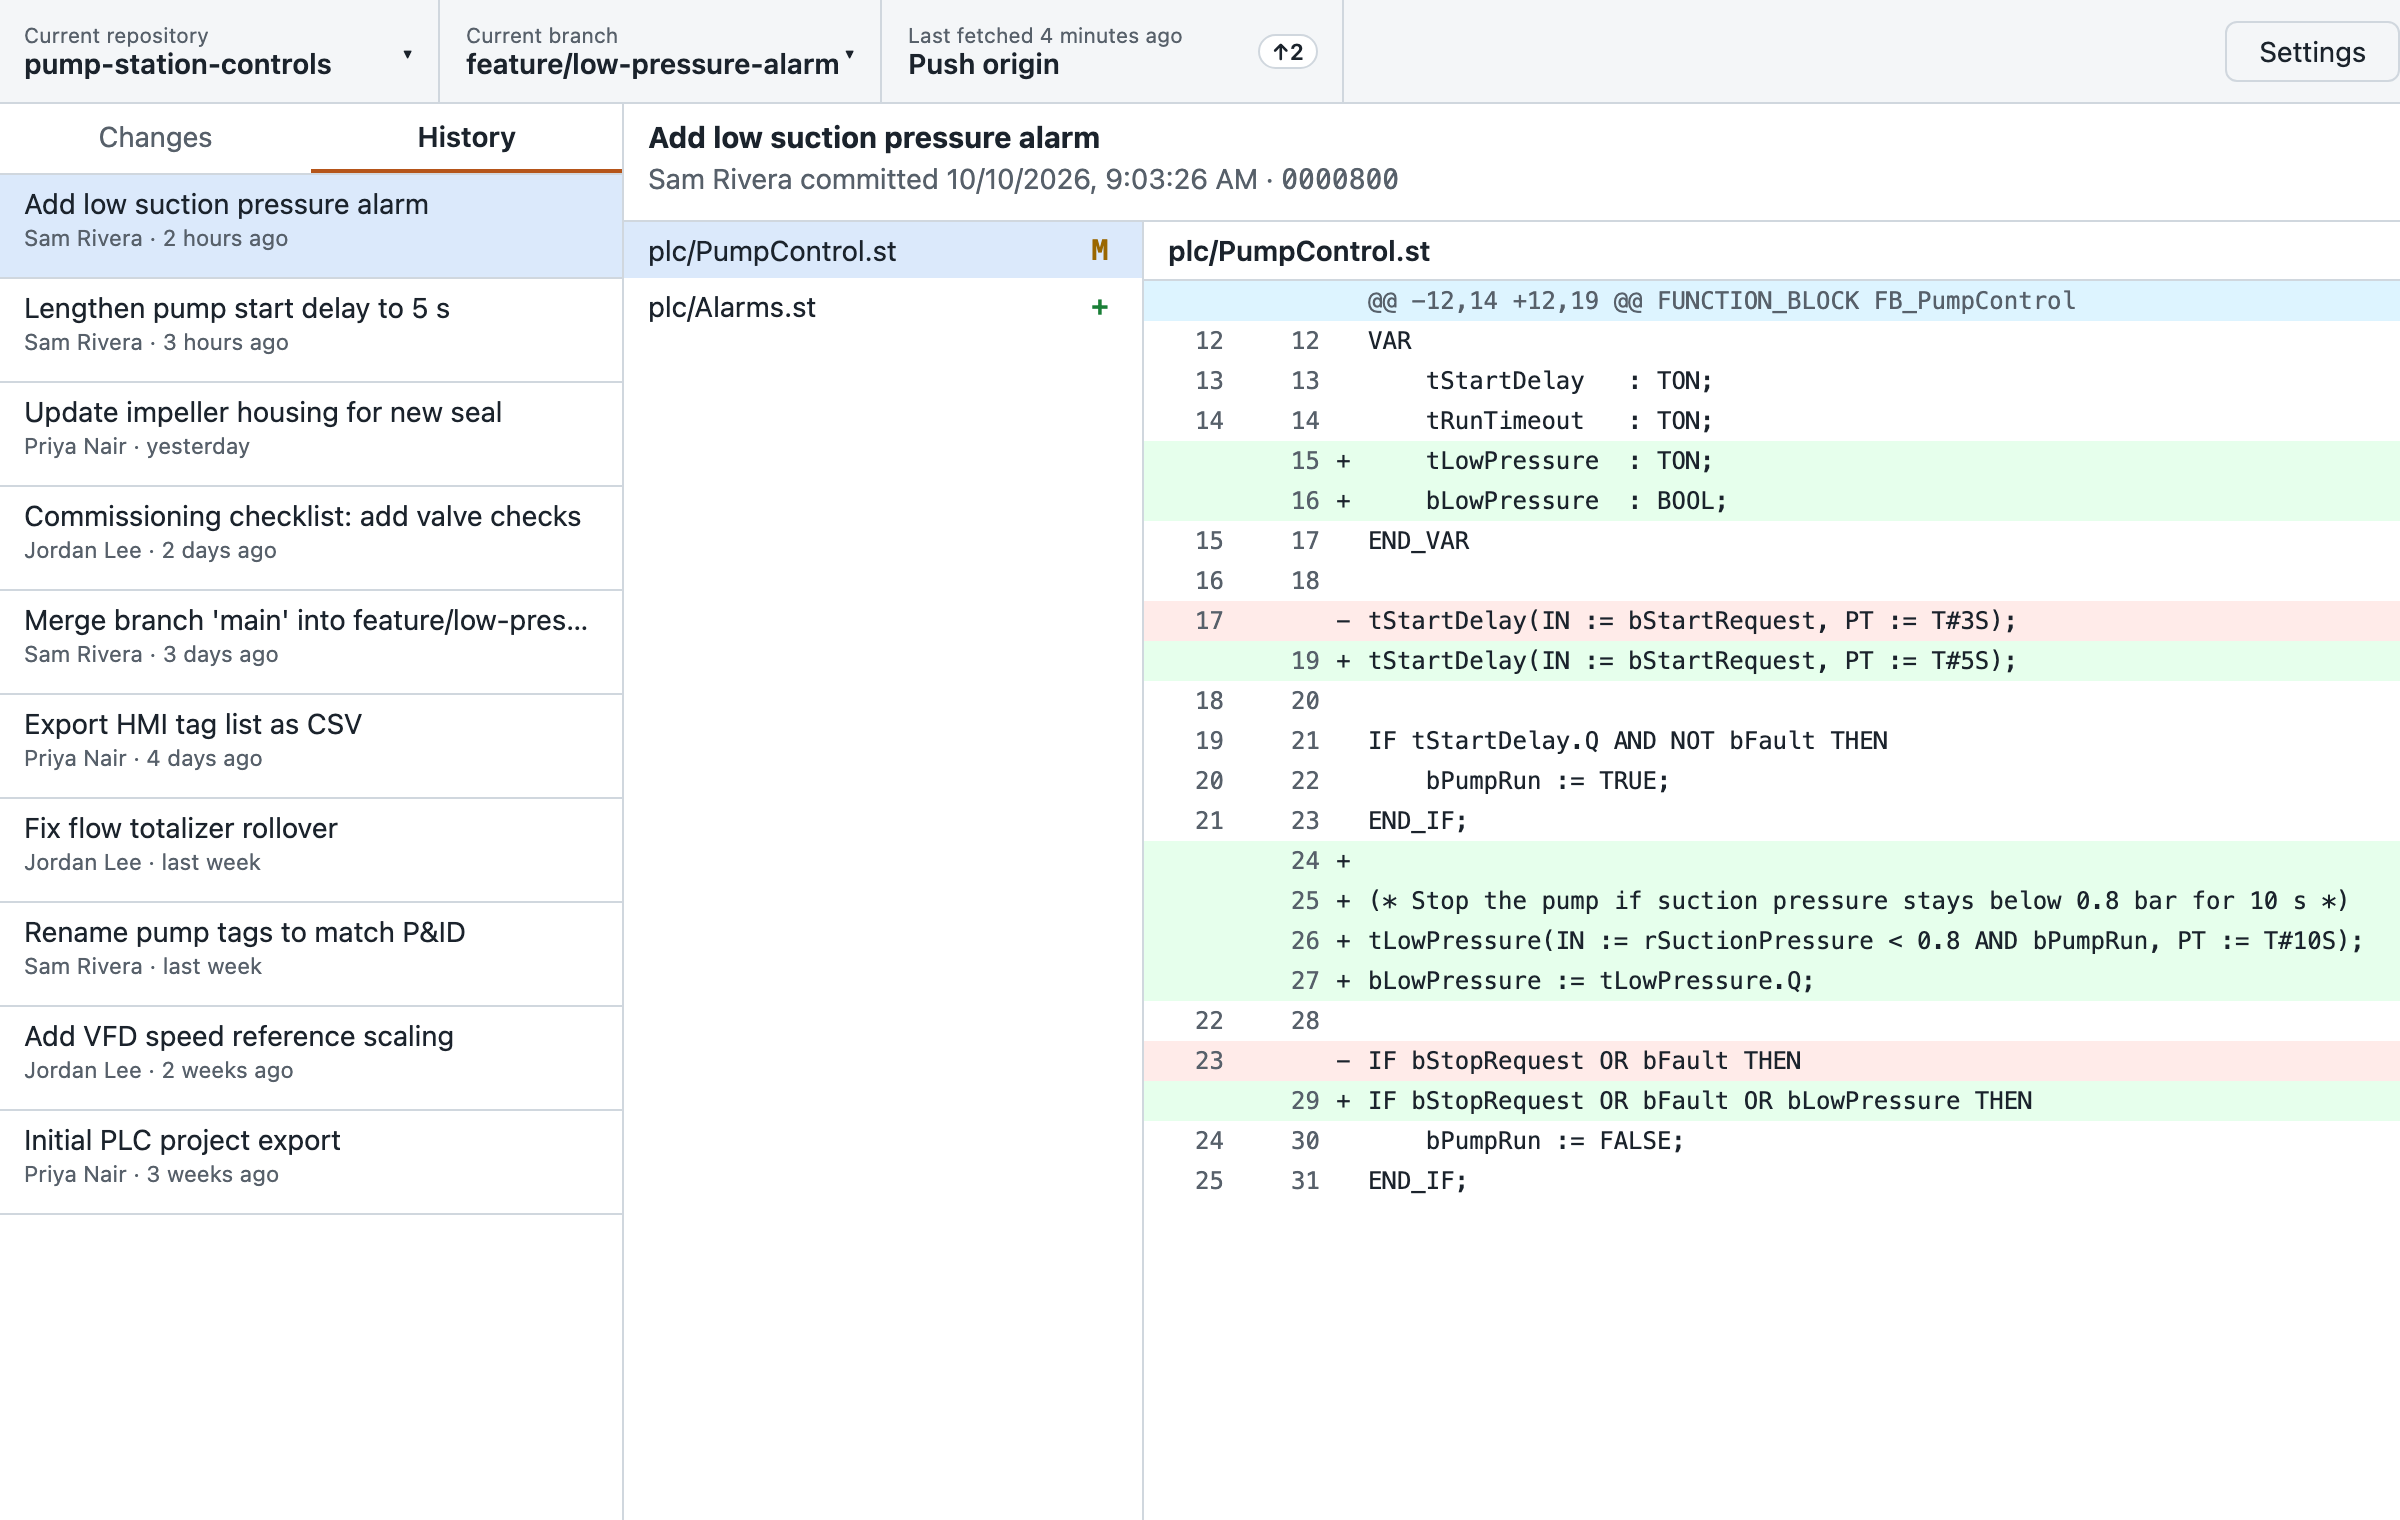
Task: Click line bPumpRun := TRUE
Action: (x=1771, y=781)
